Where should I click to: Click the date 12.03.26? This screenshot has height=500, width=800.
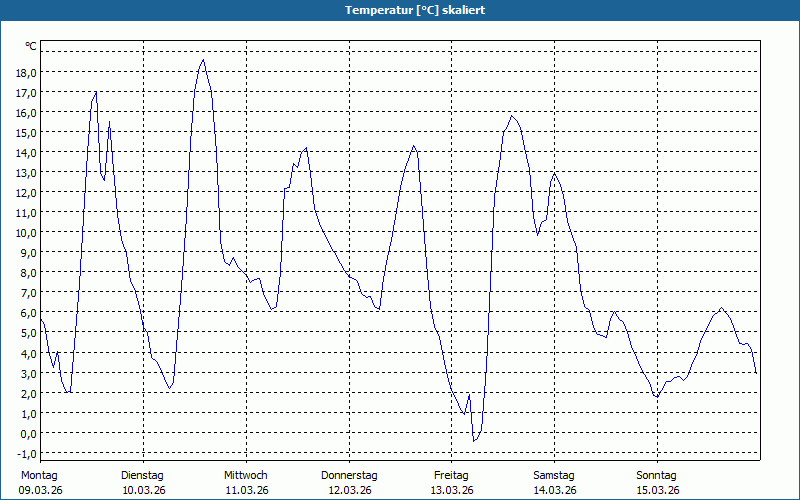click(349, 491)
